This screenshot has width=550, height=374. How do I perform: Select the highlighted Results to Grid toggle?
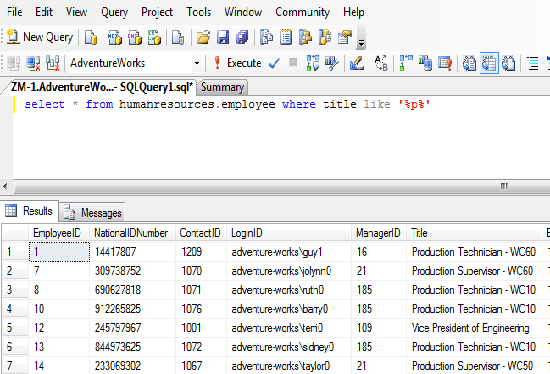489,63
